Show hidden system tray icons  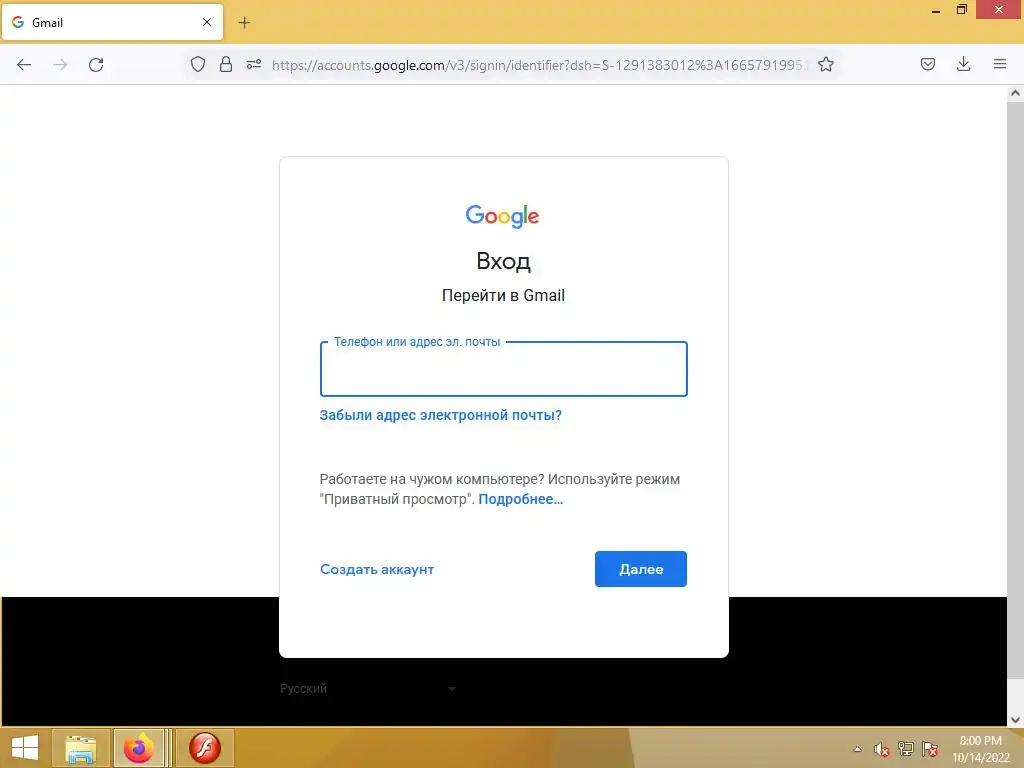click(x=857, y=749)
